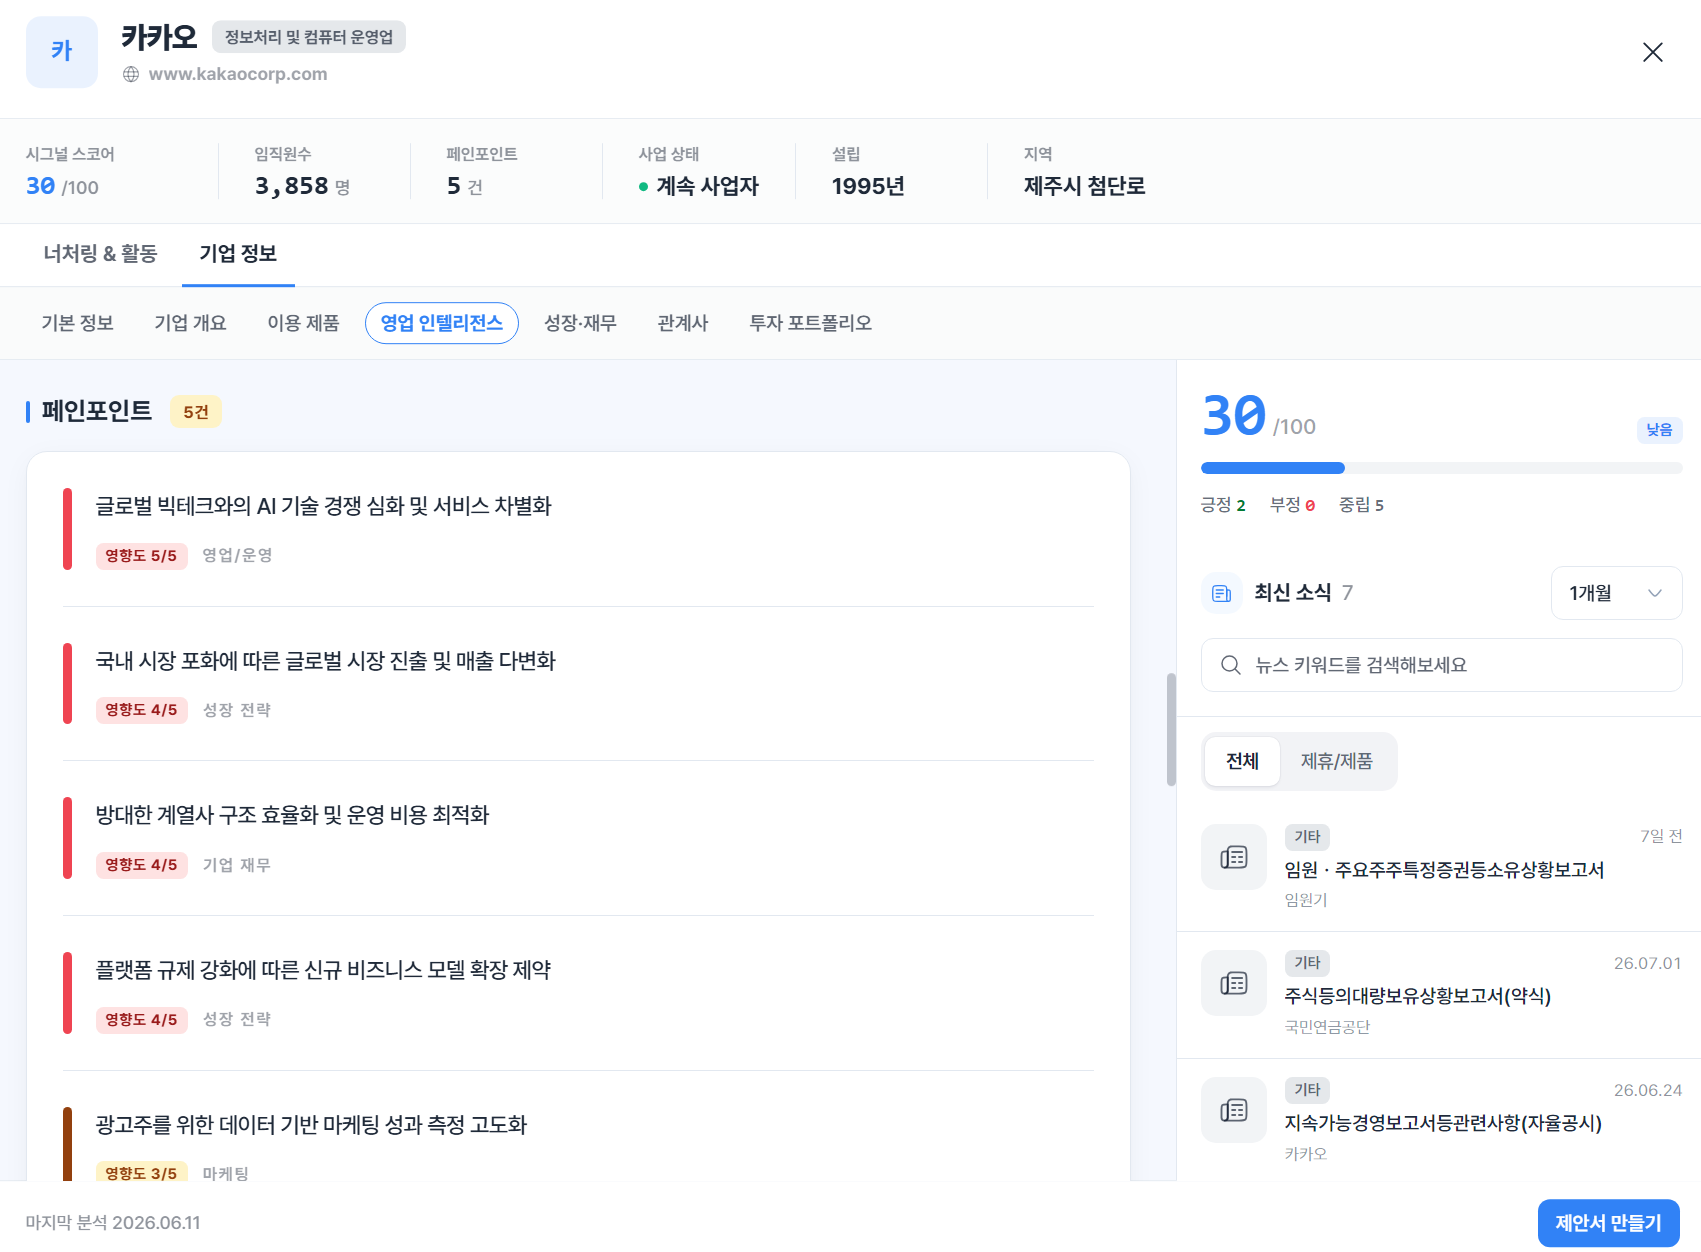
Task: Click the 제주시 첨단로 region value
Action: point(1085,186)
